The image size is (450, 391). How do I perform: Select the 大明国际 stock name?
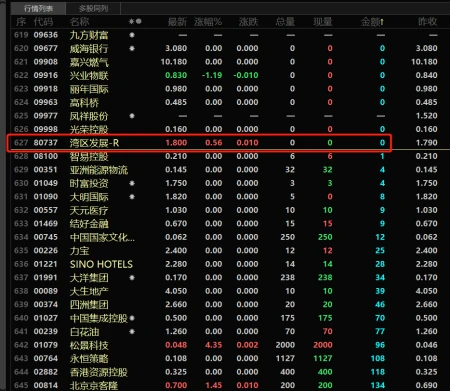[x=89, y=197]
